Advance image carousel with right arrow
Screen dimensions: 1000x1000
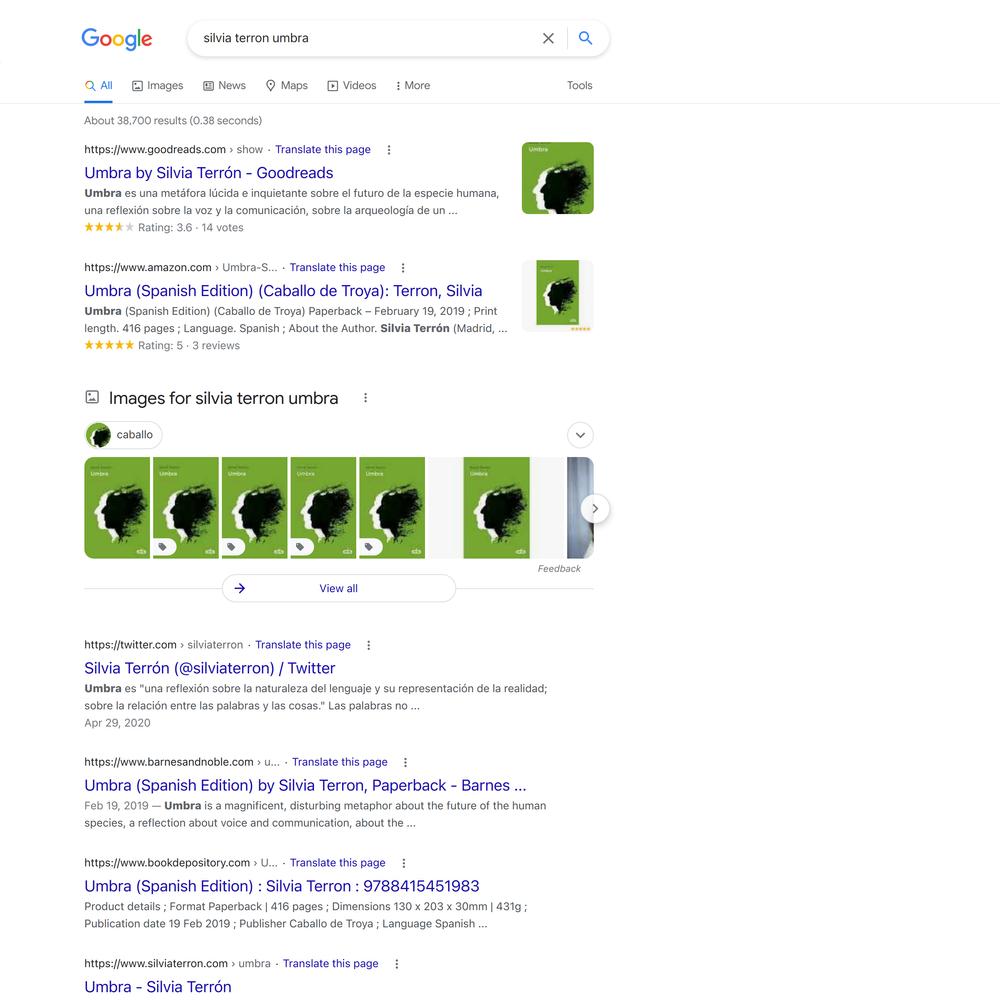coord(595,508)
